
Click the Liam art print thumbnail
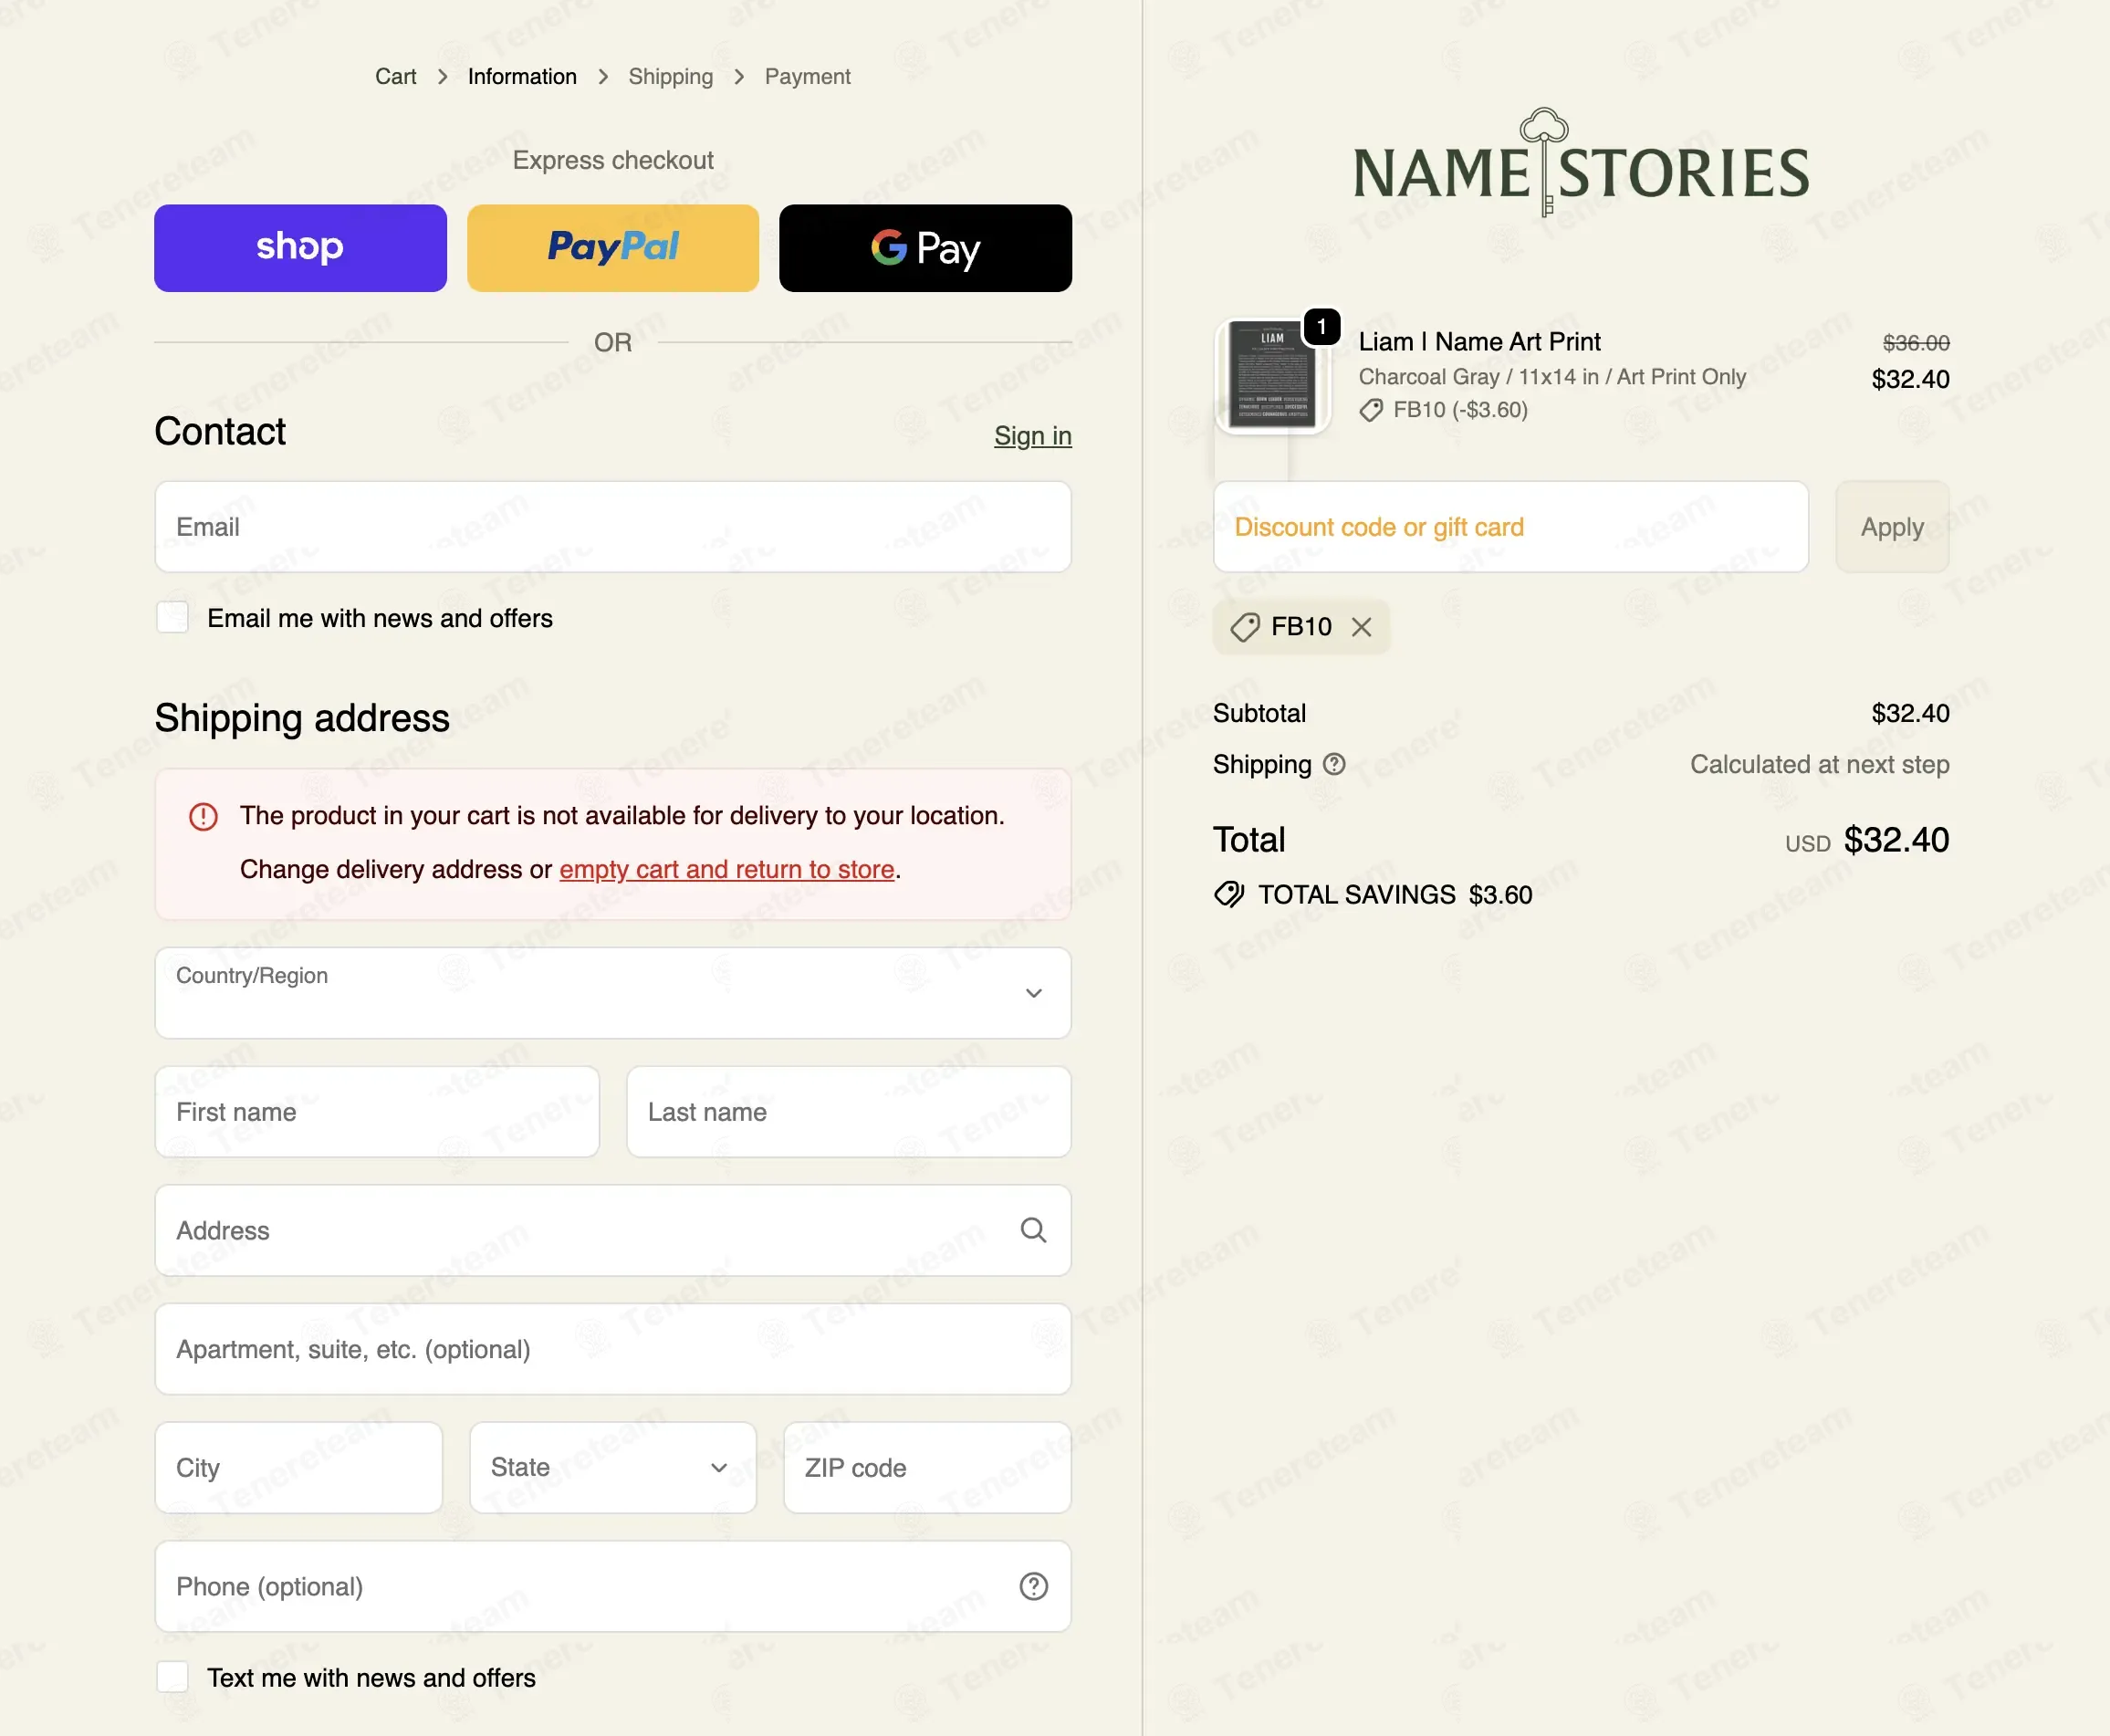pos(1272,375)
